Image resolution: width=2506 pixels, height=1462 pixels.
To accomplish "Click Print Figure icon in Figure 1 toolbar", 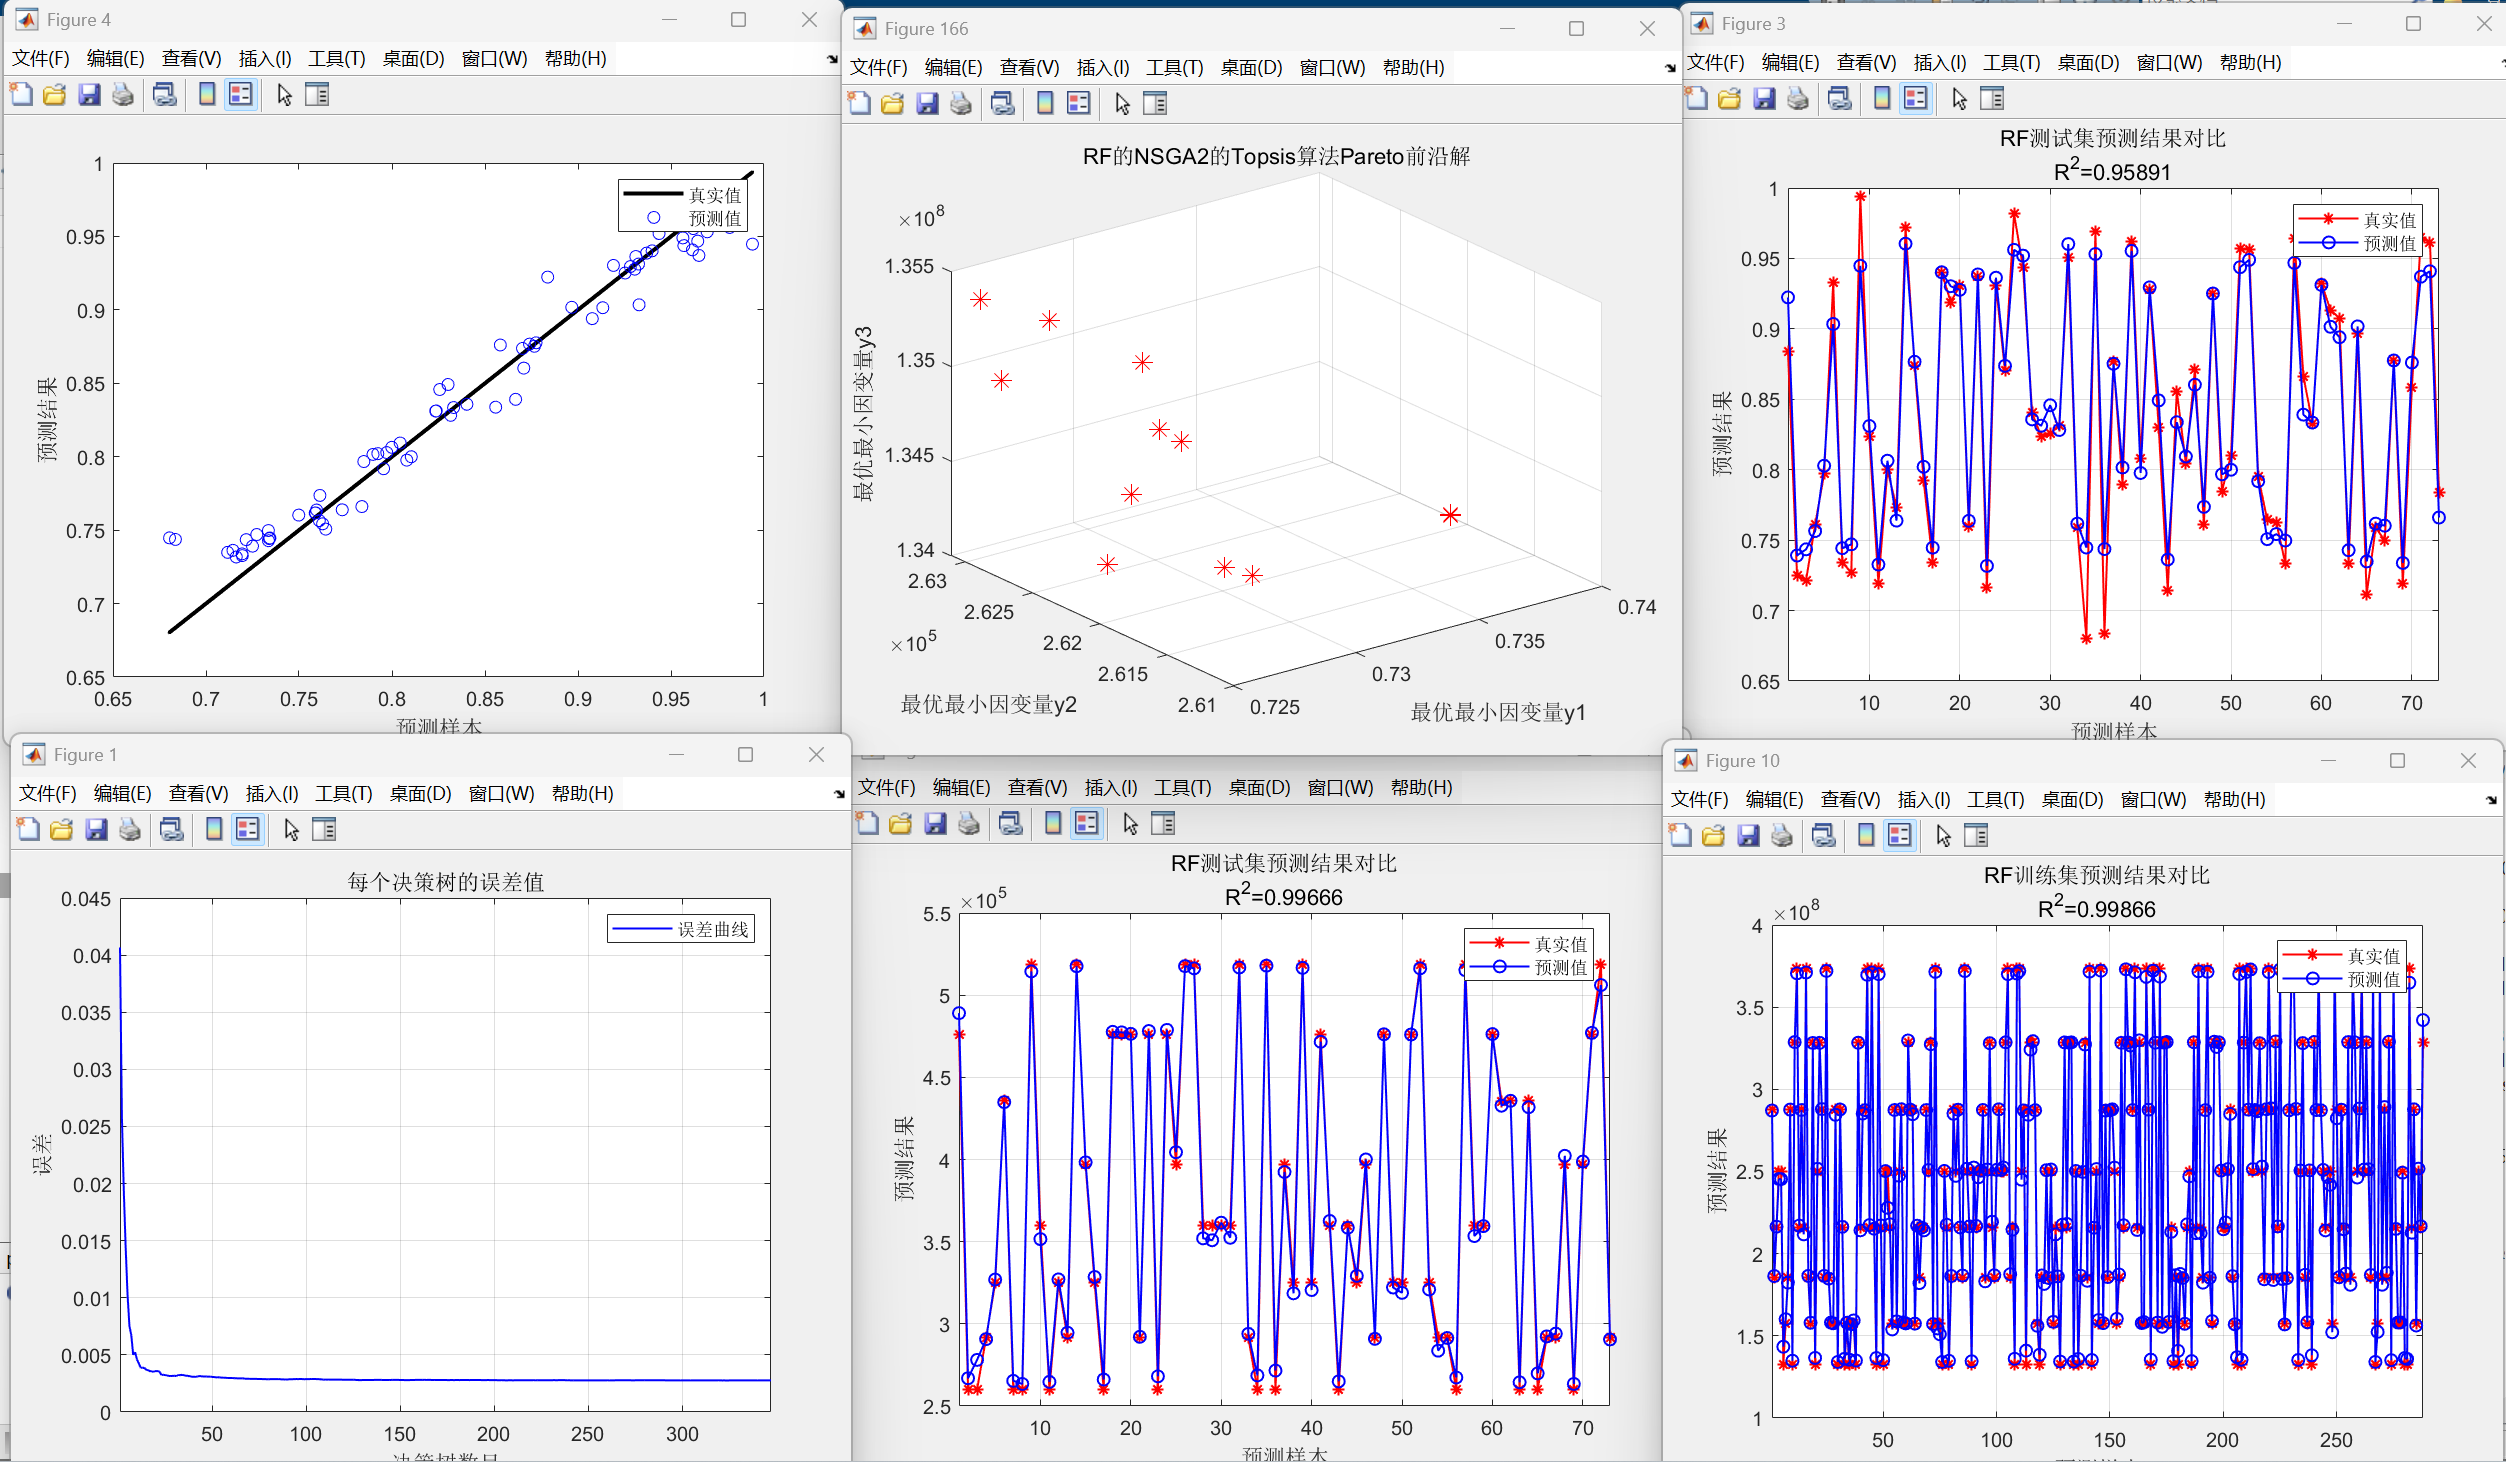I will pos(130,830).
